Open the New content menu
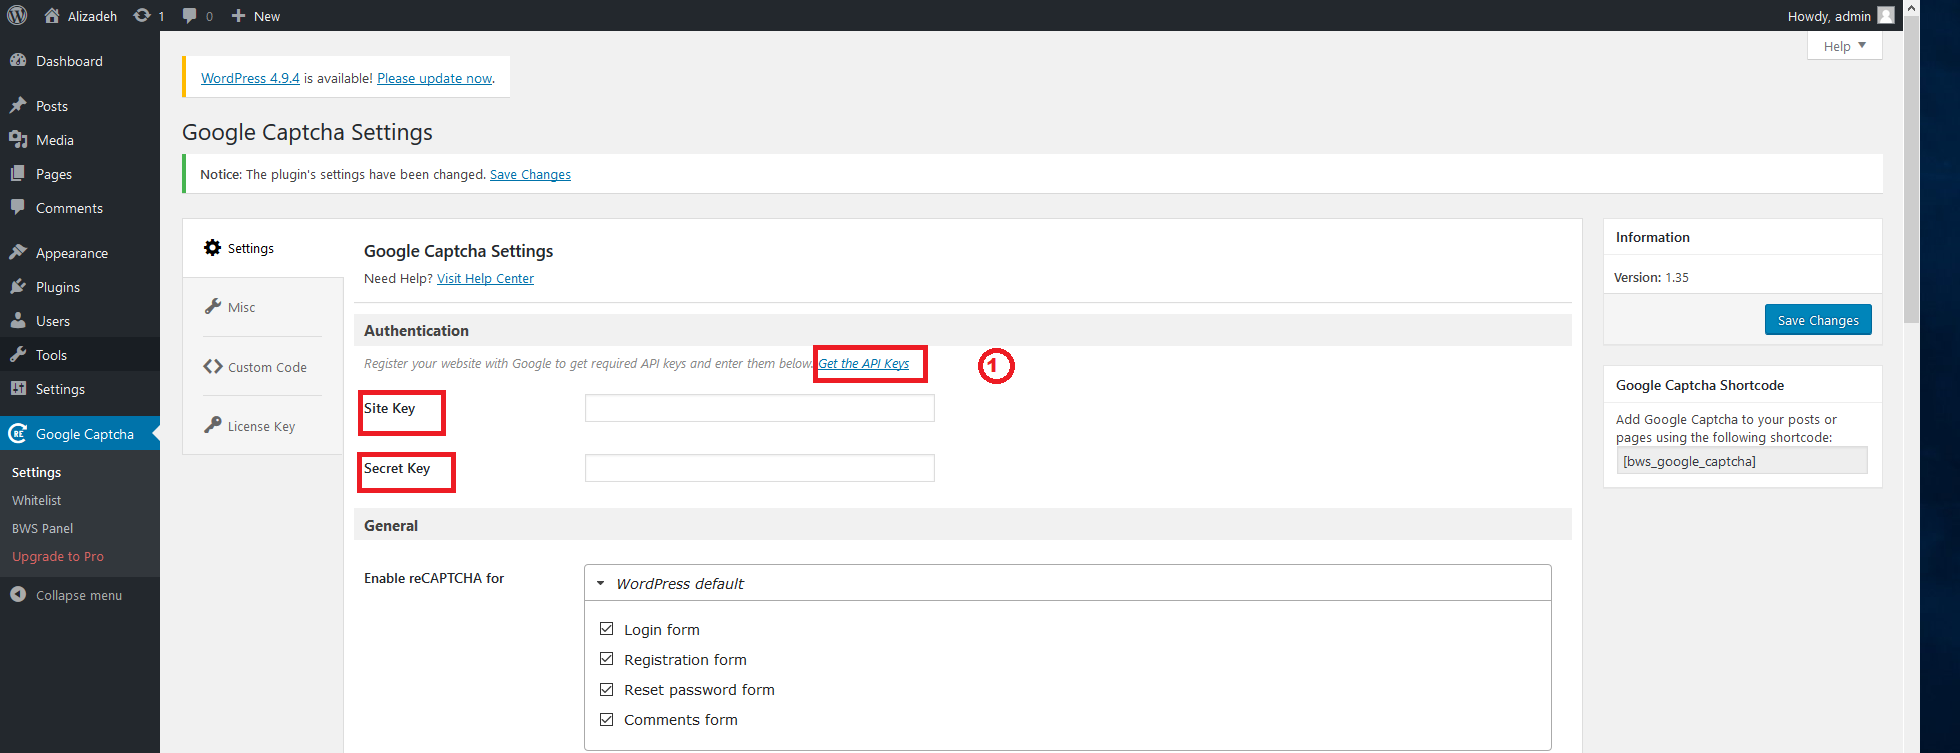 click(256, 16)
